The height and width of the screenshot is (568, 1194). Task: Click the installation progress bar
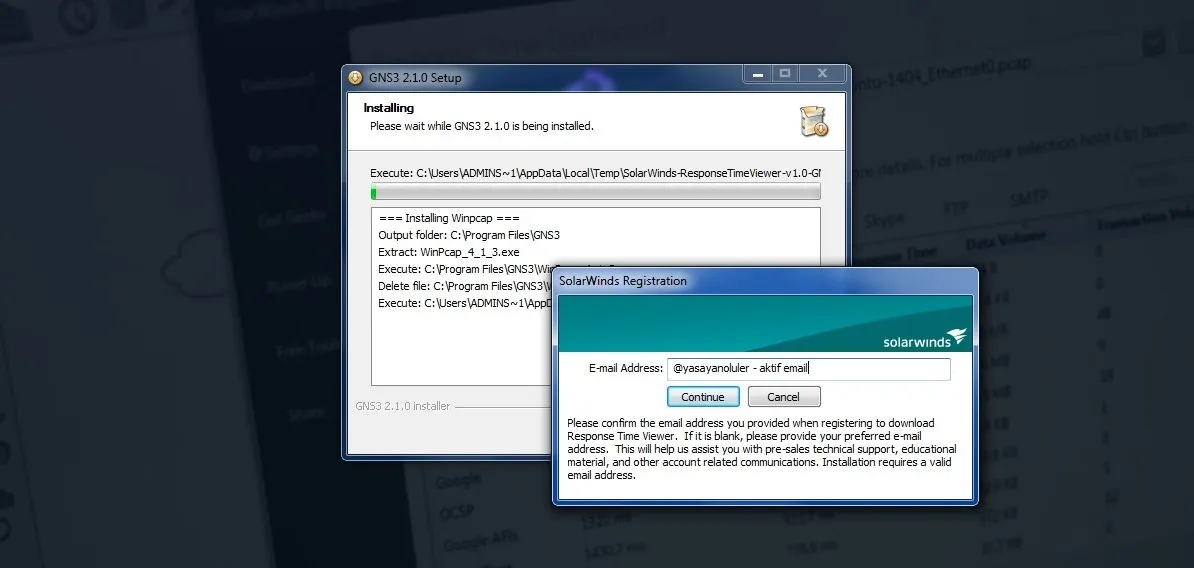click(595, 191)
